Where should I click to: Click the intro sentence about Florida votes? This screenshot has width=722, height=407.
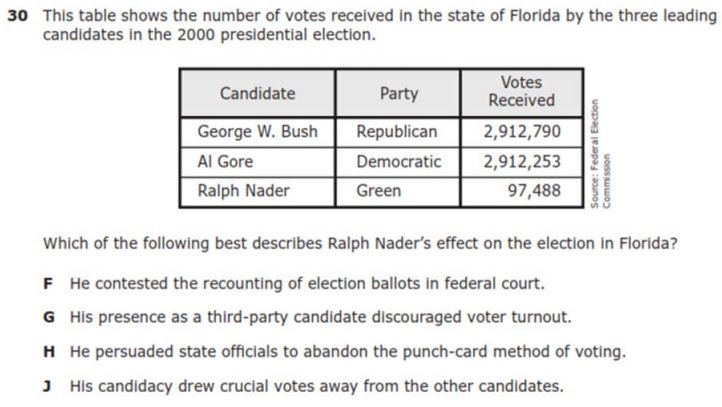pyautogui.click(x=380, y=25)
